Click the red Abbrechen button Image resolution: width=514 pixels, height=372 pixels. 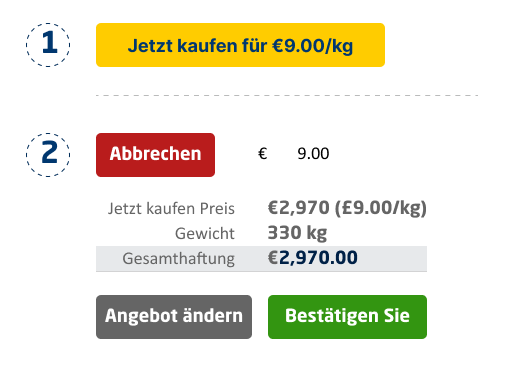pos(155,155)
